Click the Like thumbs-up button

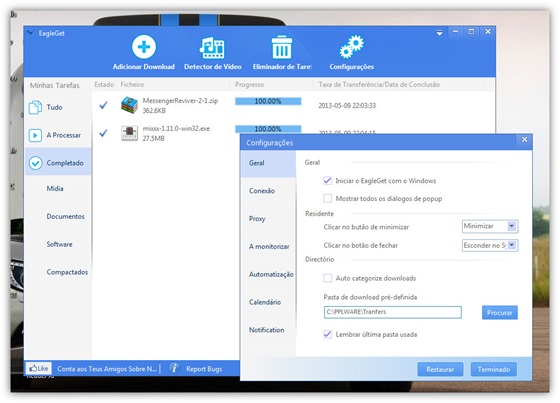click(39, 368)
